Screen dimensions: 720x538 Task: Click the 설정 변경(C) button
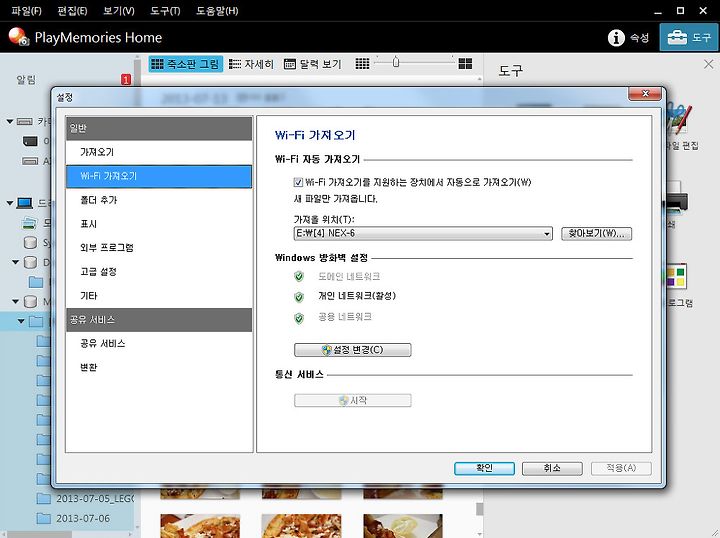point(353,350)
